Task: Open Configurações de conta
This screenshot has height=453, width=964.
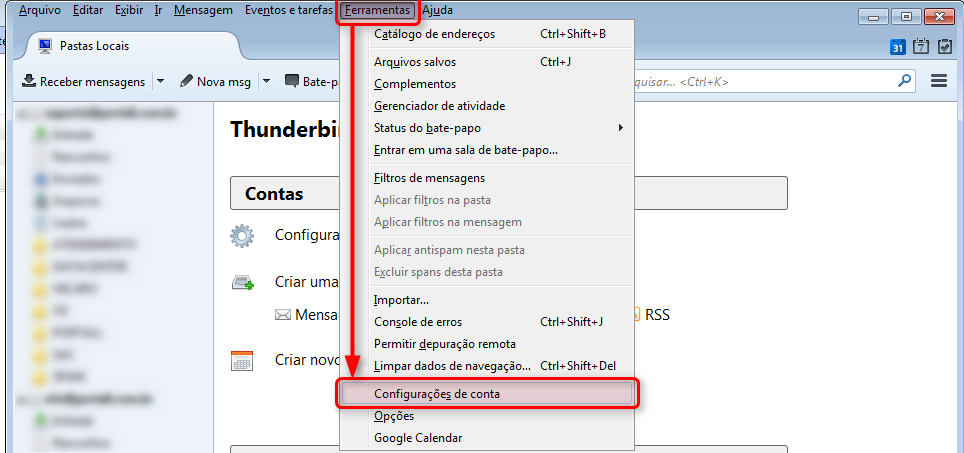Action: [488, 394]
